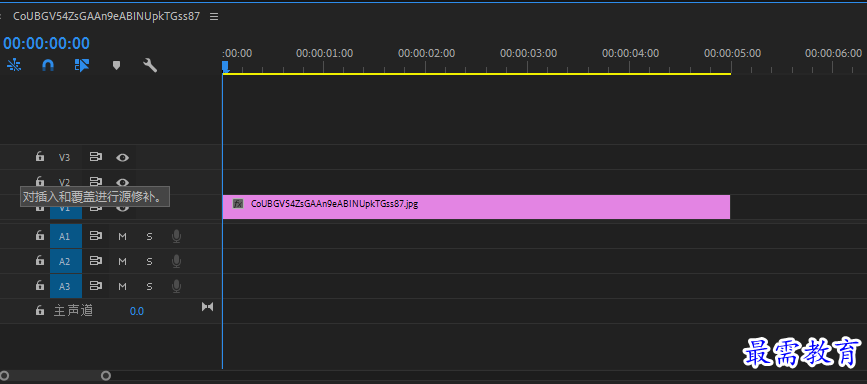Toggle sync lock for track A3

point(96,286)
